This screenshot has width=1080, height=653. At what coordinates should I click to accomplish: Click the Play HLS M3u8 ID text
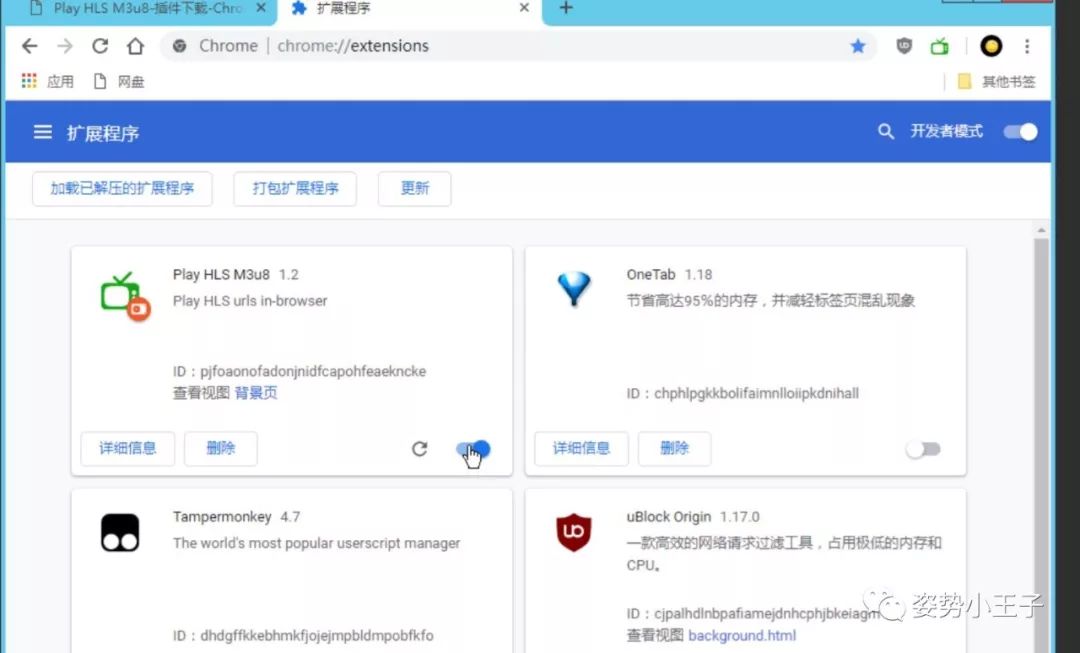299,371
